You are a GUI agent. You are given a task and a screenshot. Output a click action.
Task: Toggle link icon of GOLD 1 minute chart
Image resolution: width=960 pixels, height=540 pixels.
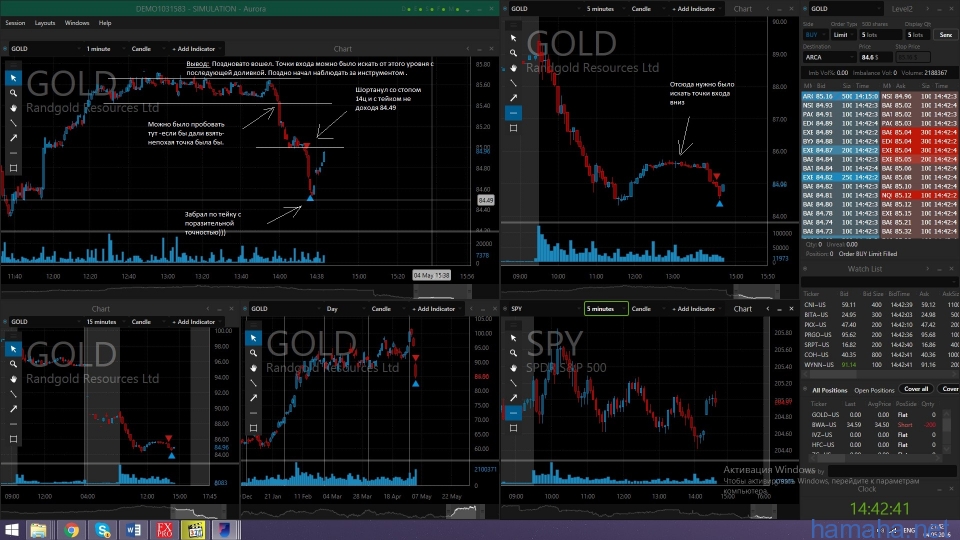point(5,48)
